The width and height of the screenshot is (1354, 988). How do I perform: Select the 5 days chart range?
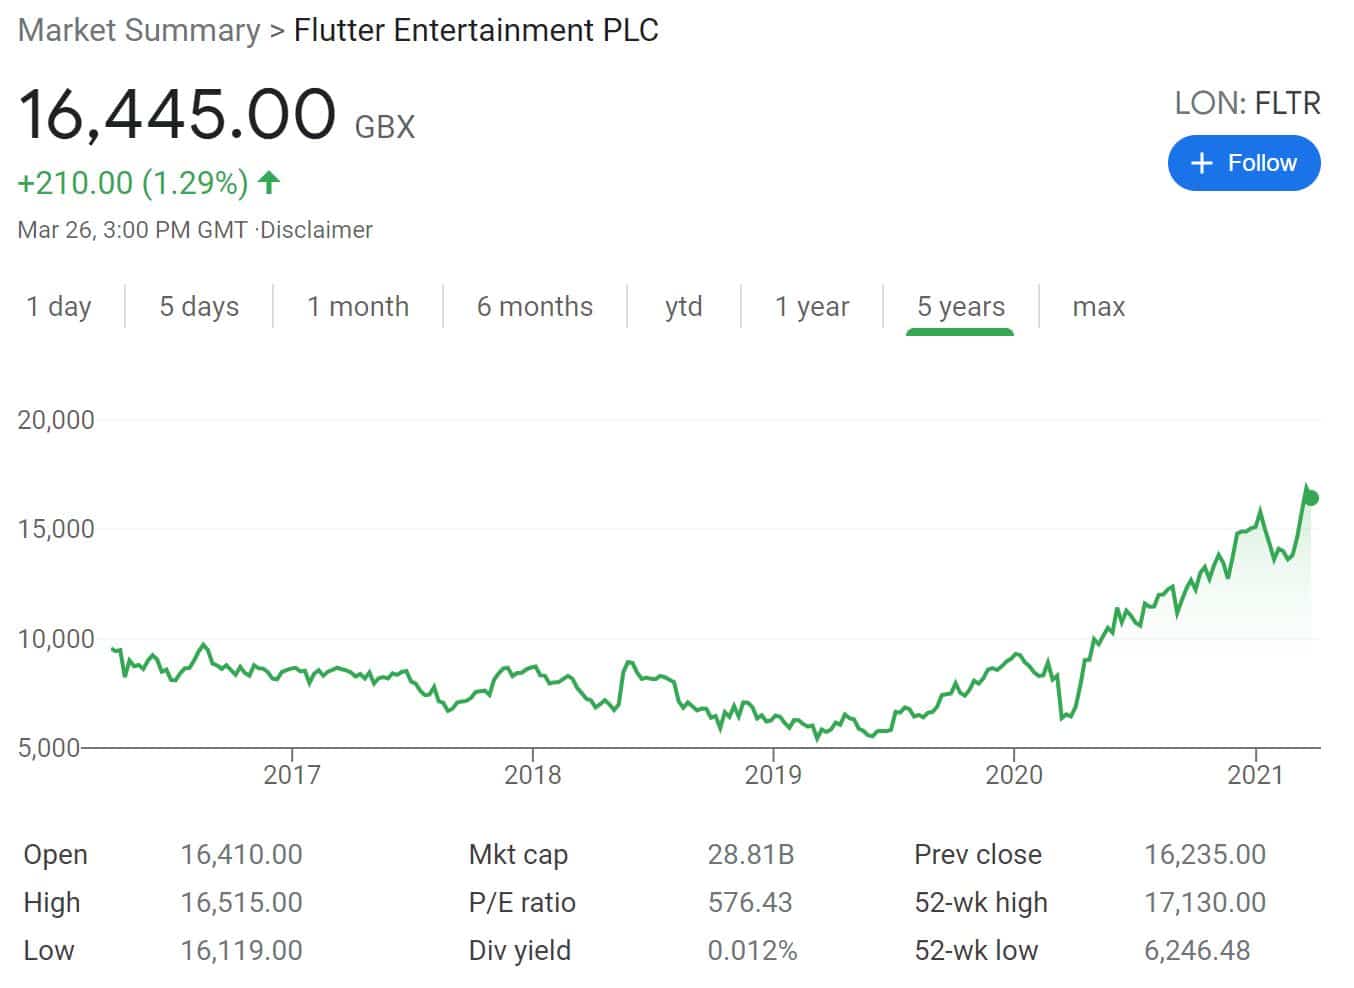pos(198,307)
